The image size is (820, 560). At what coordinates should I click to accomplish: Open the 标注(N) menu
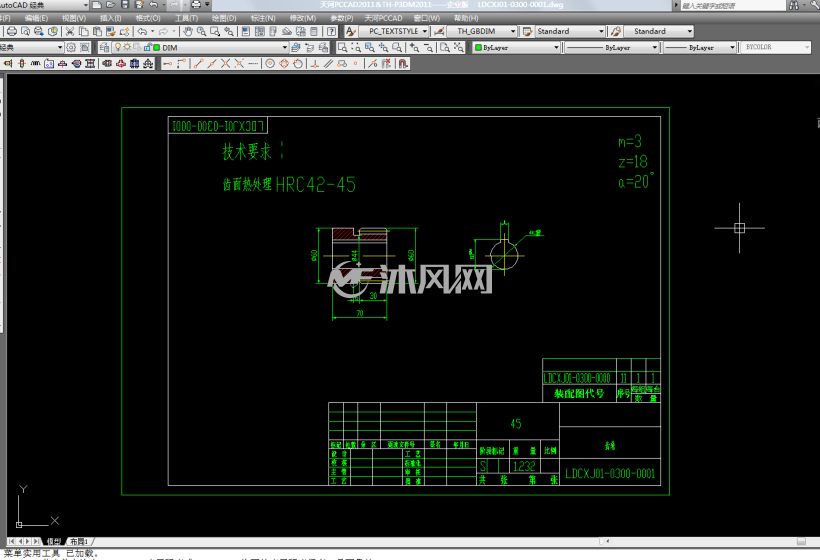coord(263,18)
